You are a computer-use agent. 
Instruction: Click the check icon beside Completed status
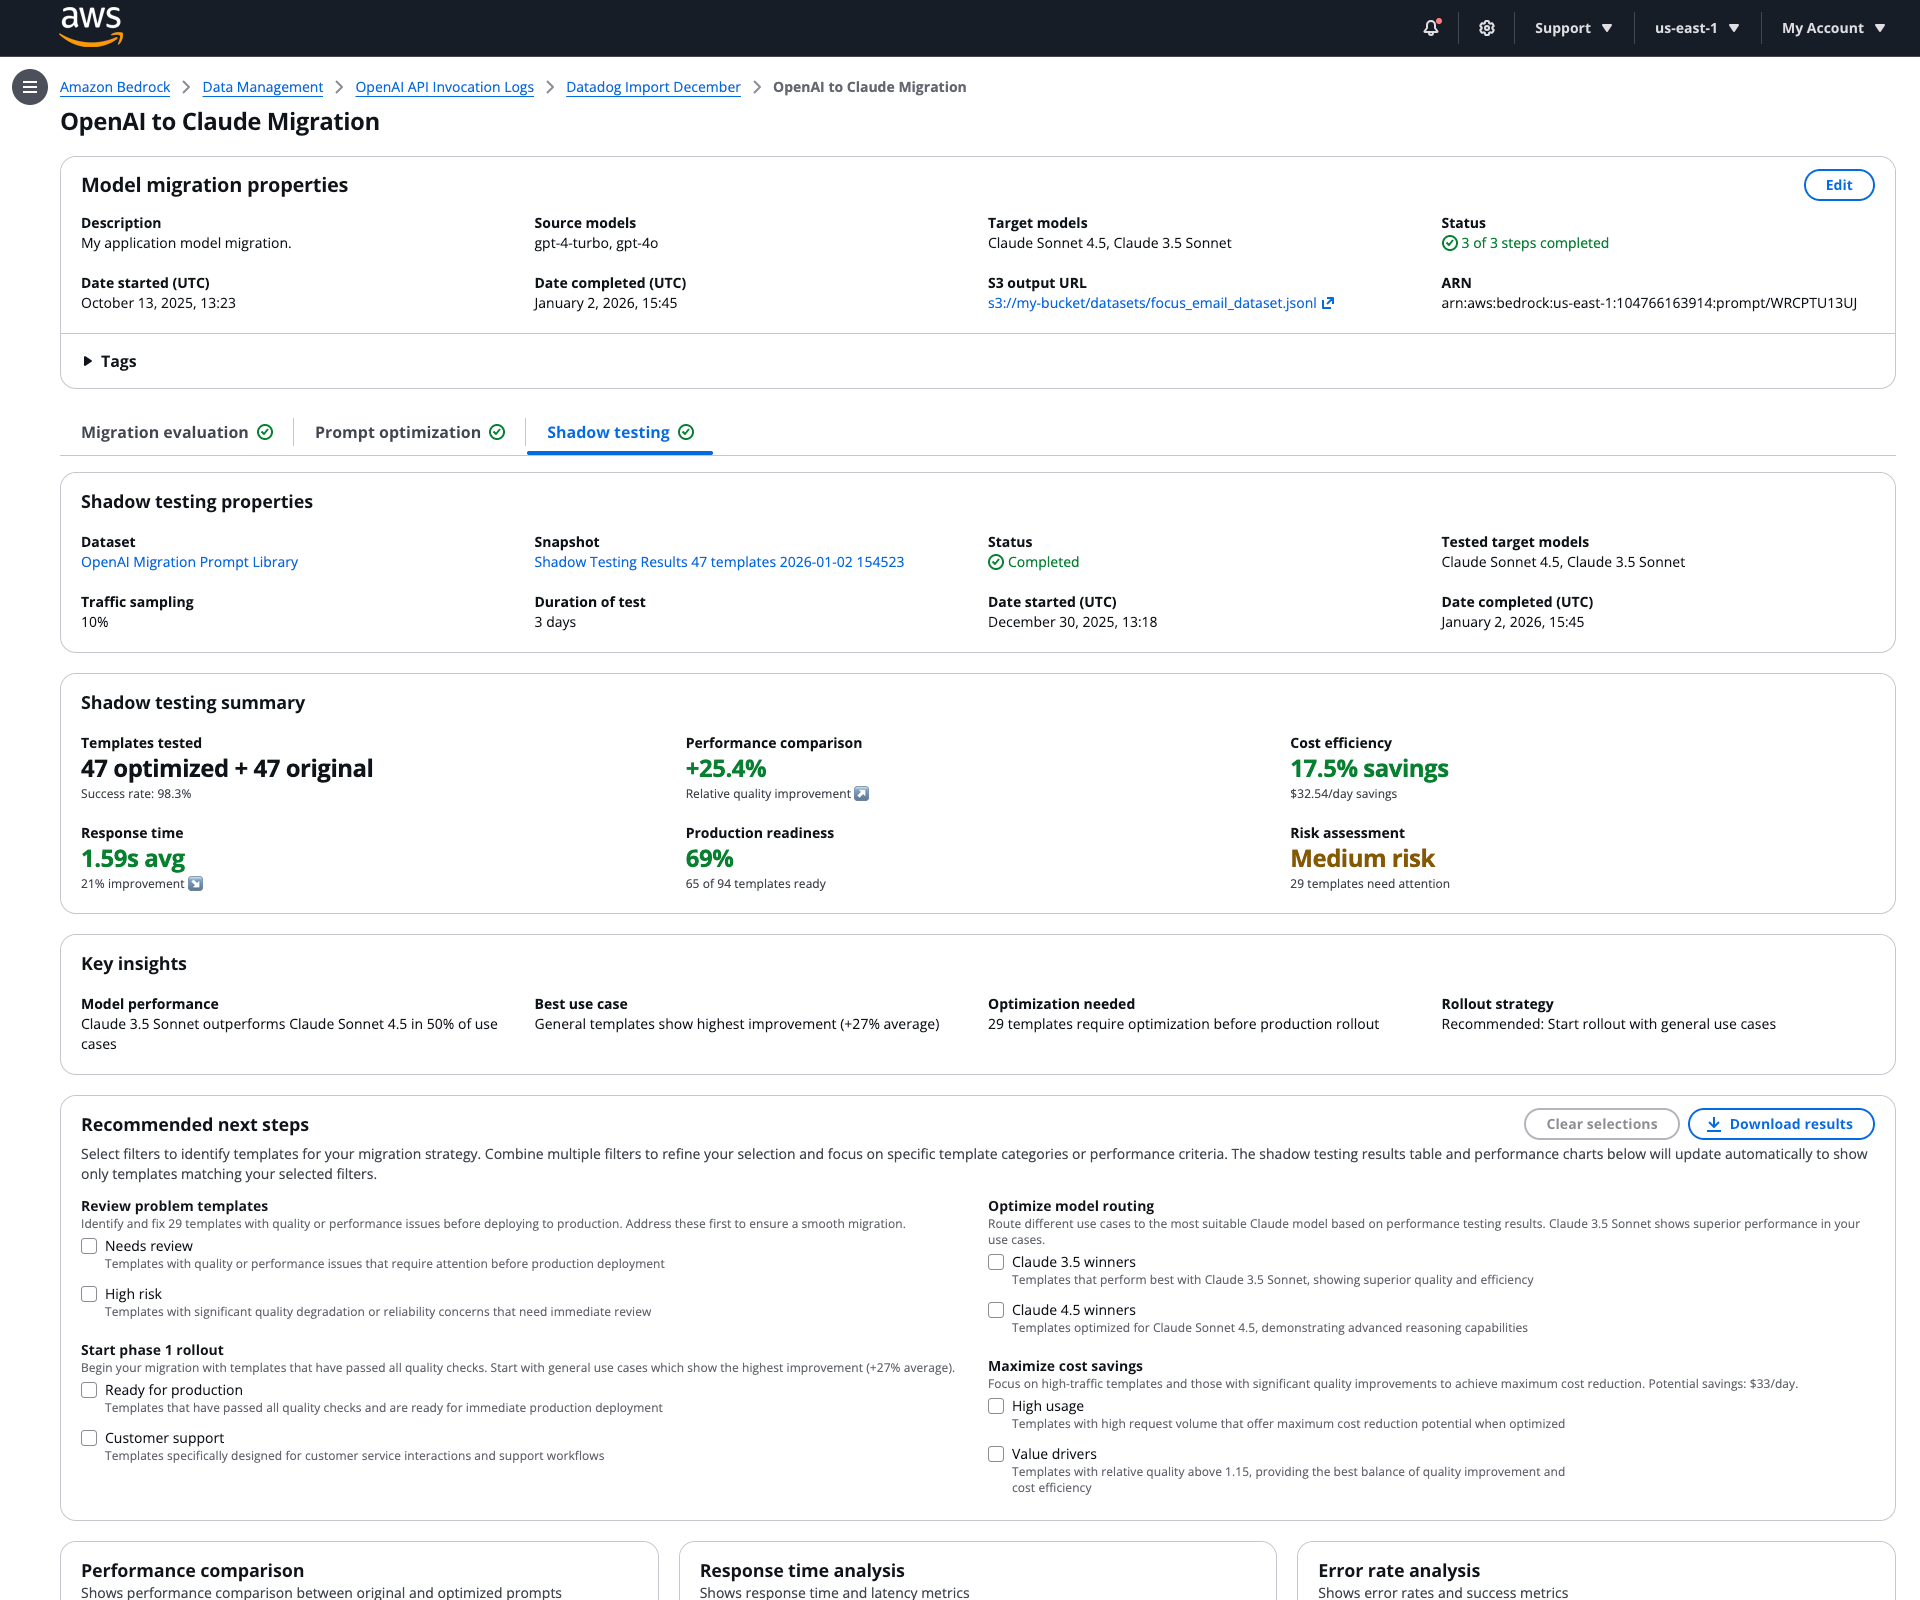click(996, 562)
